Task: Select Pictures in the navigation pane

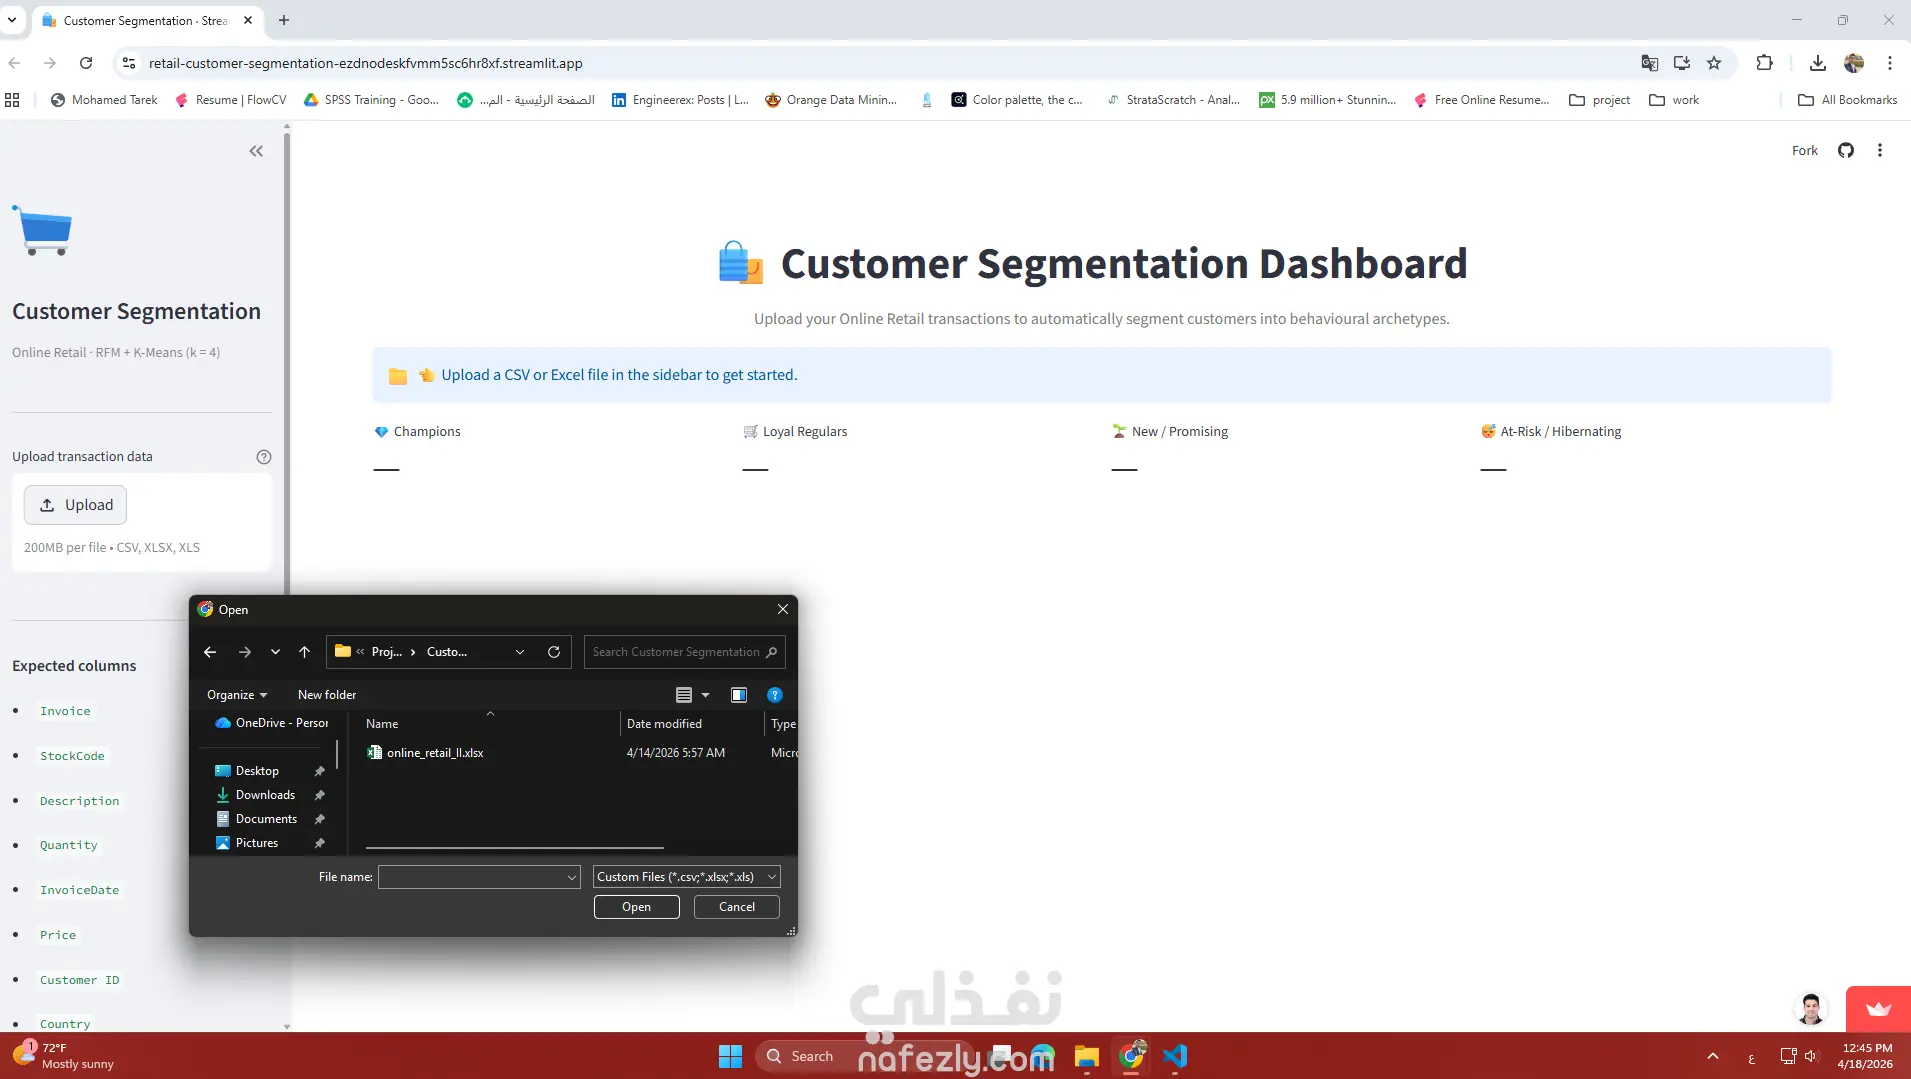Action: (x=257, y=843)
